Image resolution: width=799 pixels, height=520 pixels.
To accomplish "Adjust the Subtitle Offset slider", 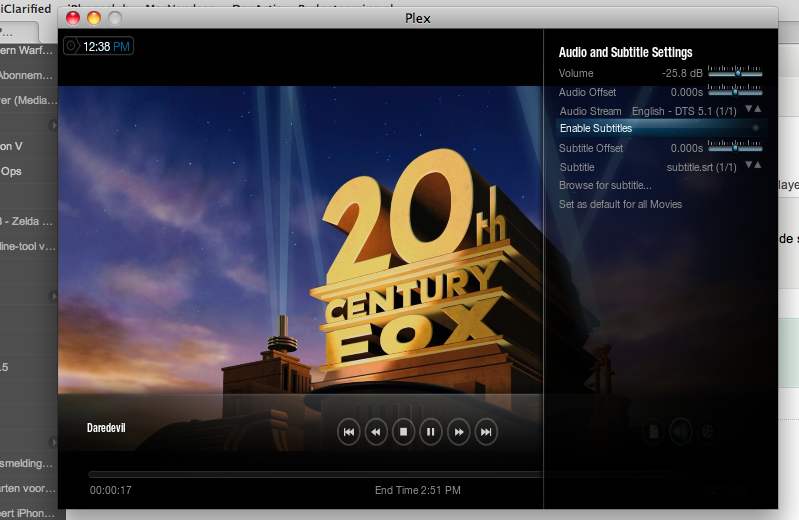I will pos(735,147).
